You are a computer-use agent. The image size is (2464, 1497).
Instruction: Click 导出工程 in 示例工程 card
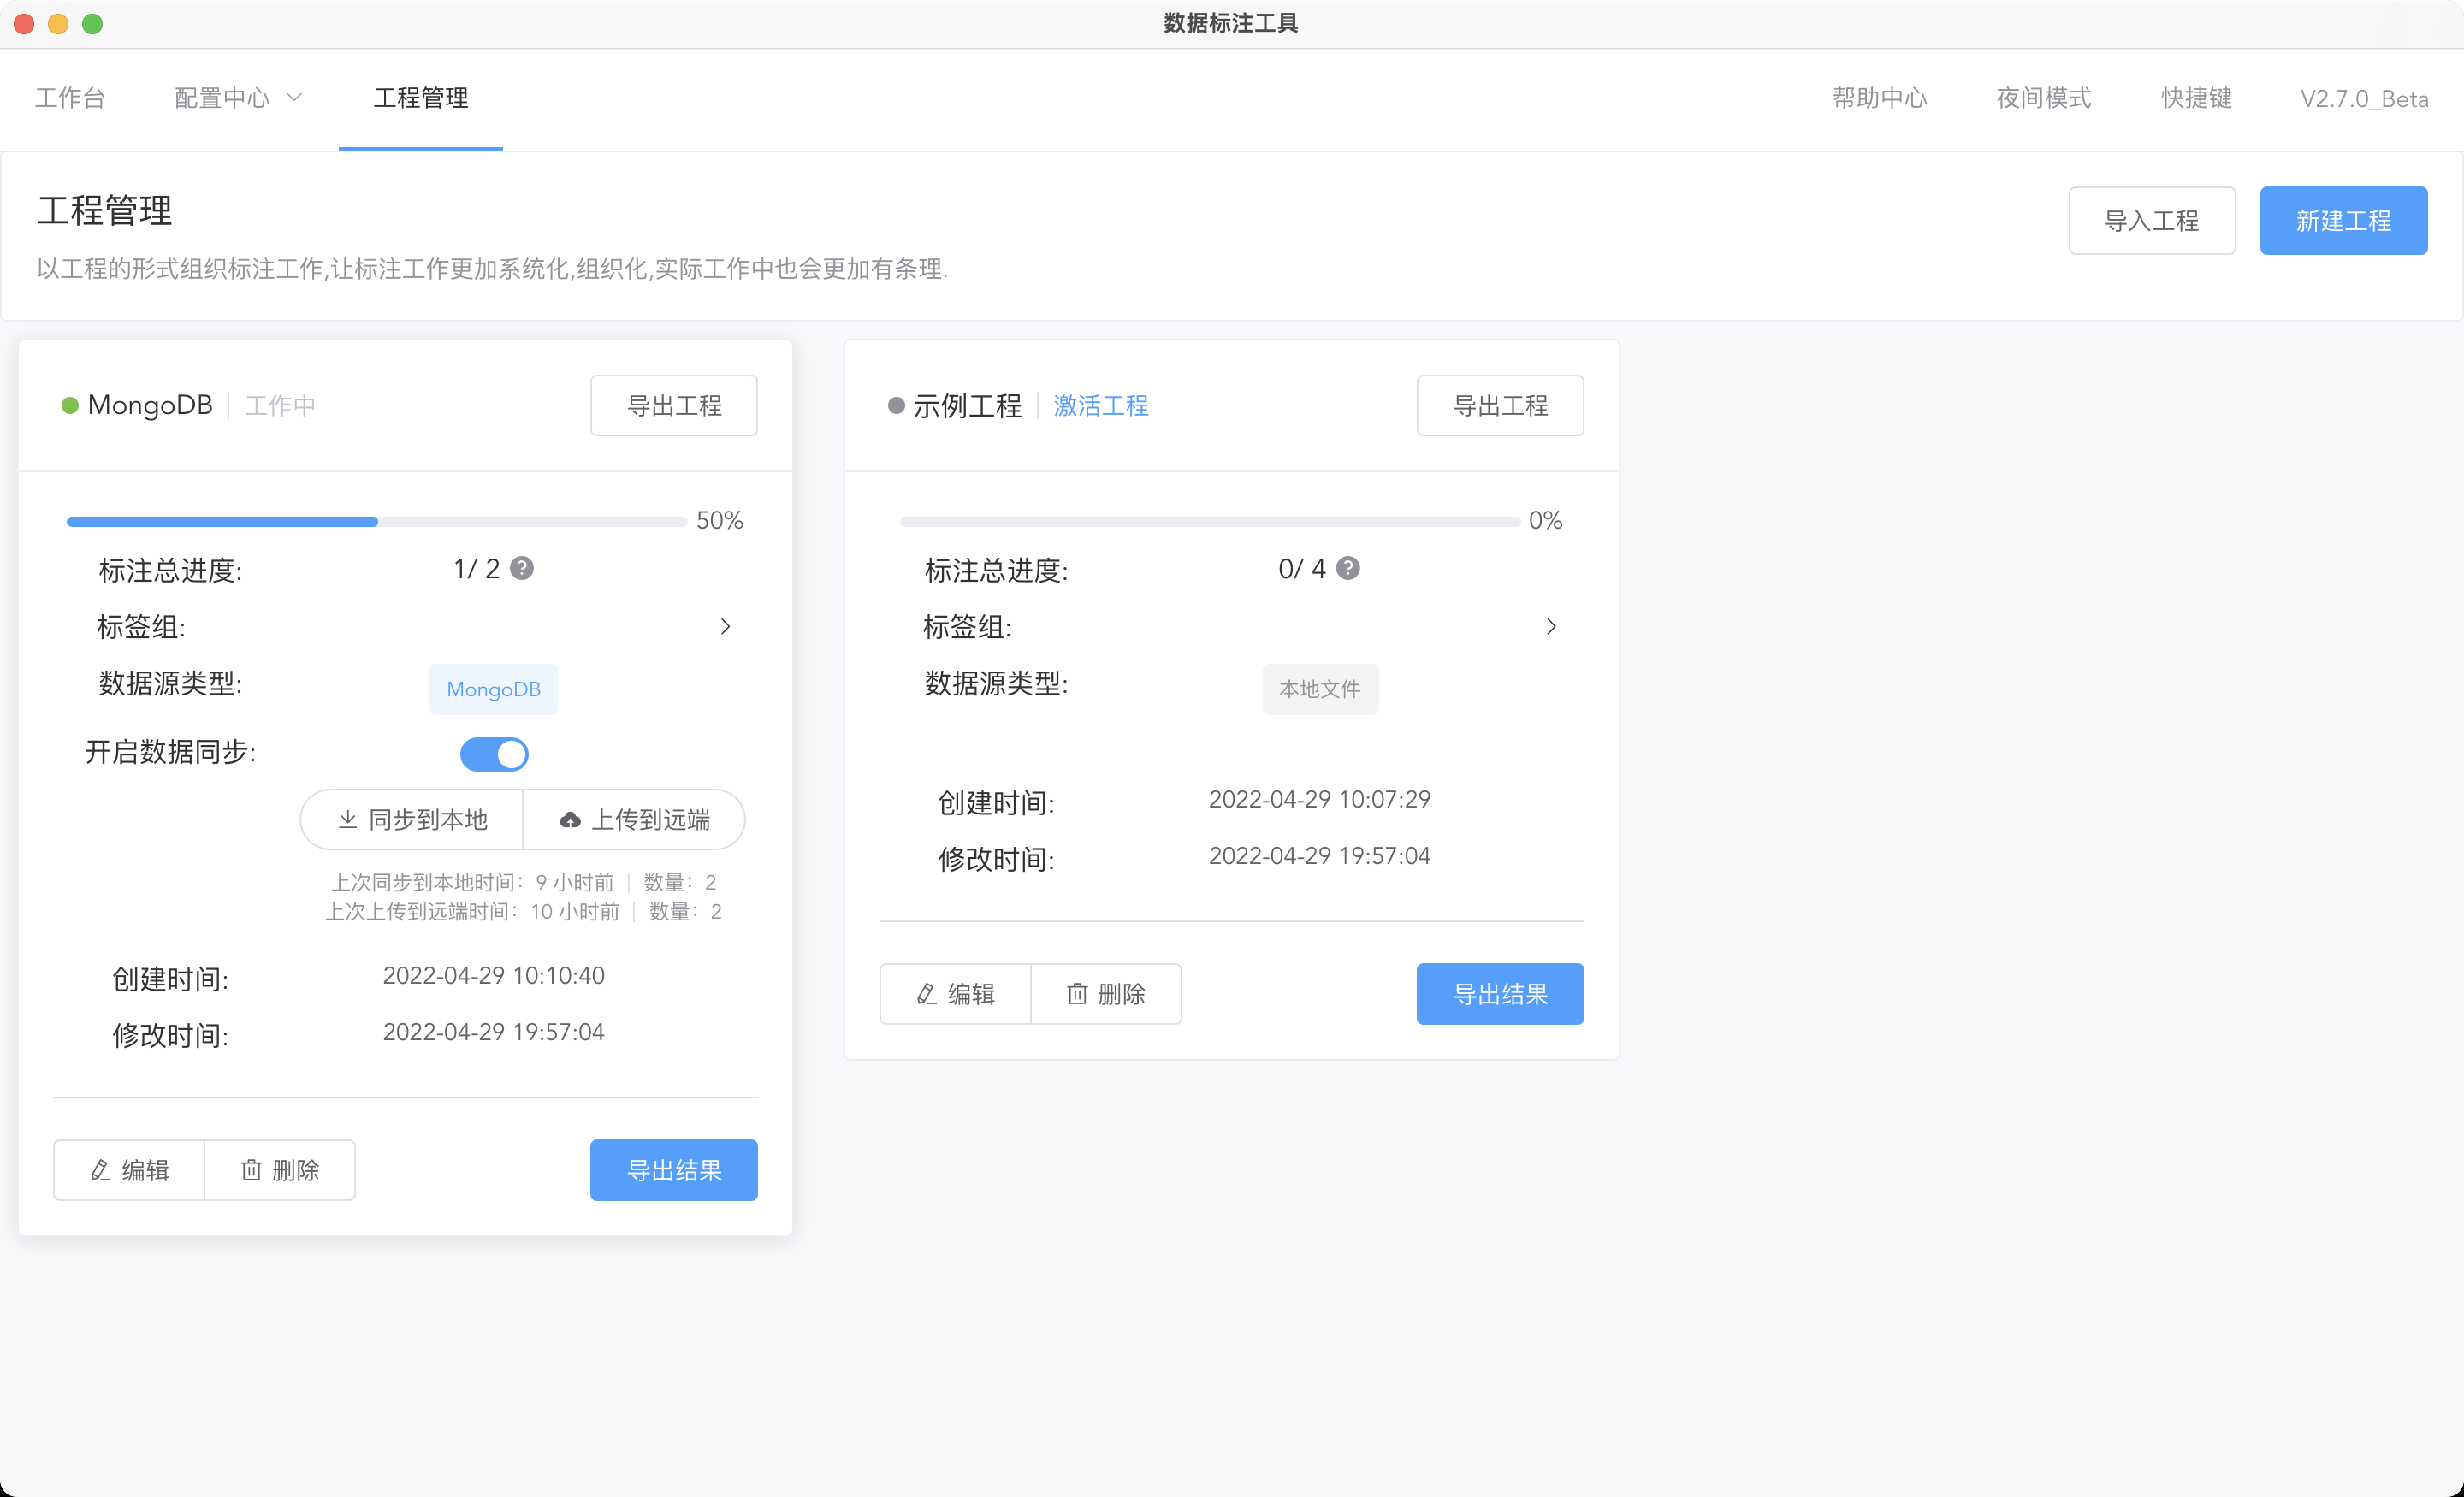(x=1500, y=405)
